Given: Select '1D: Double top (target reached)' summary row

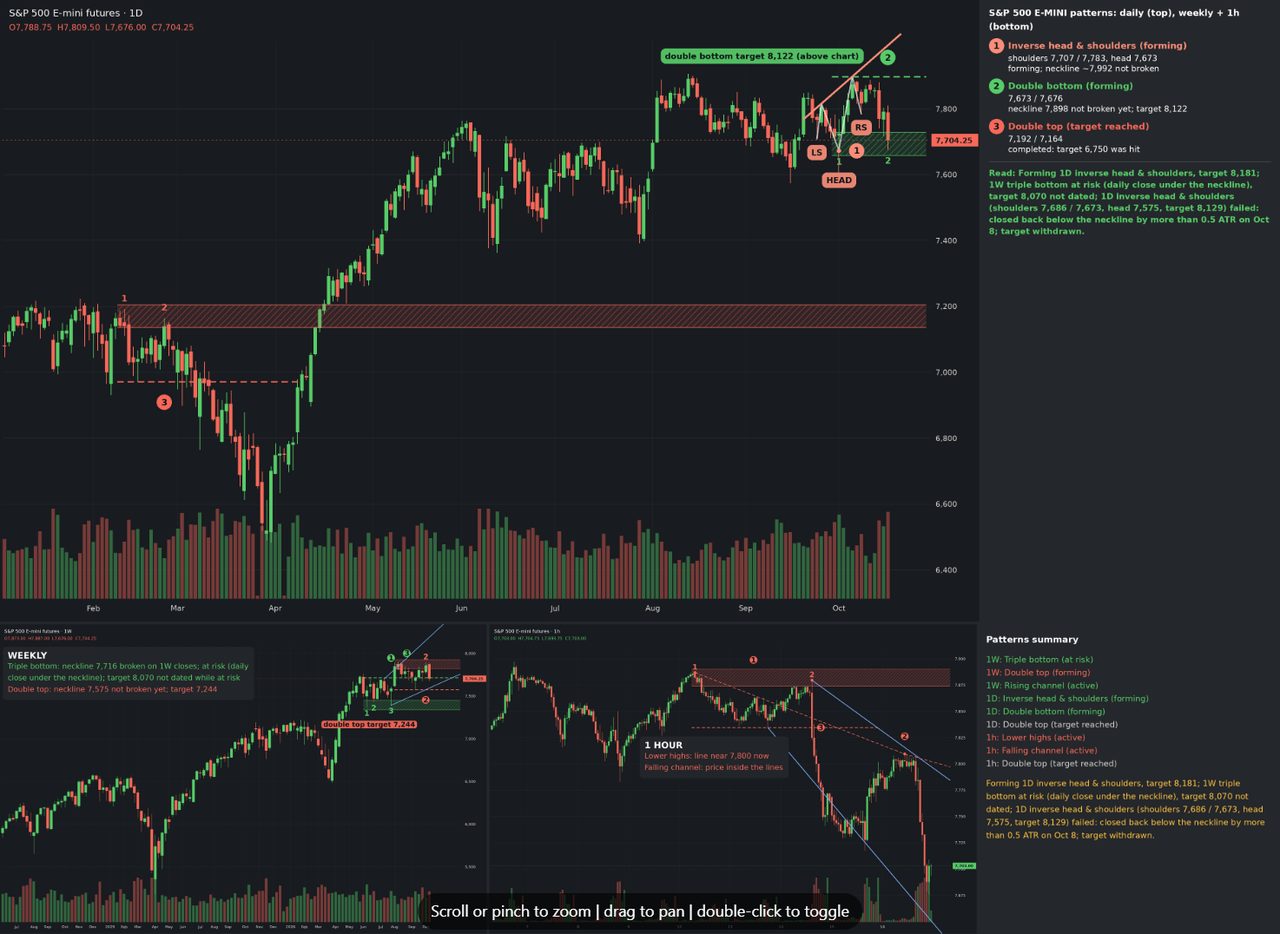Looking at the screenshot, I should 1051,725.
